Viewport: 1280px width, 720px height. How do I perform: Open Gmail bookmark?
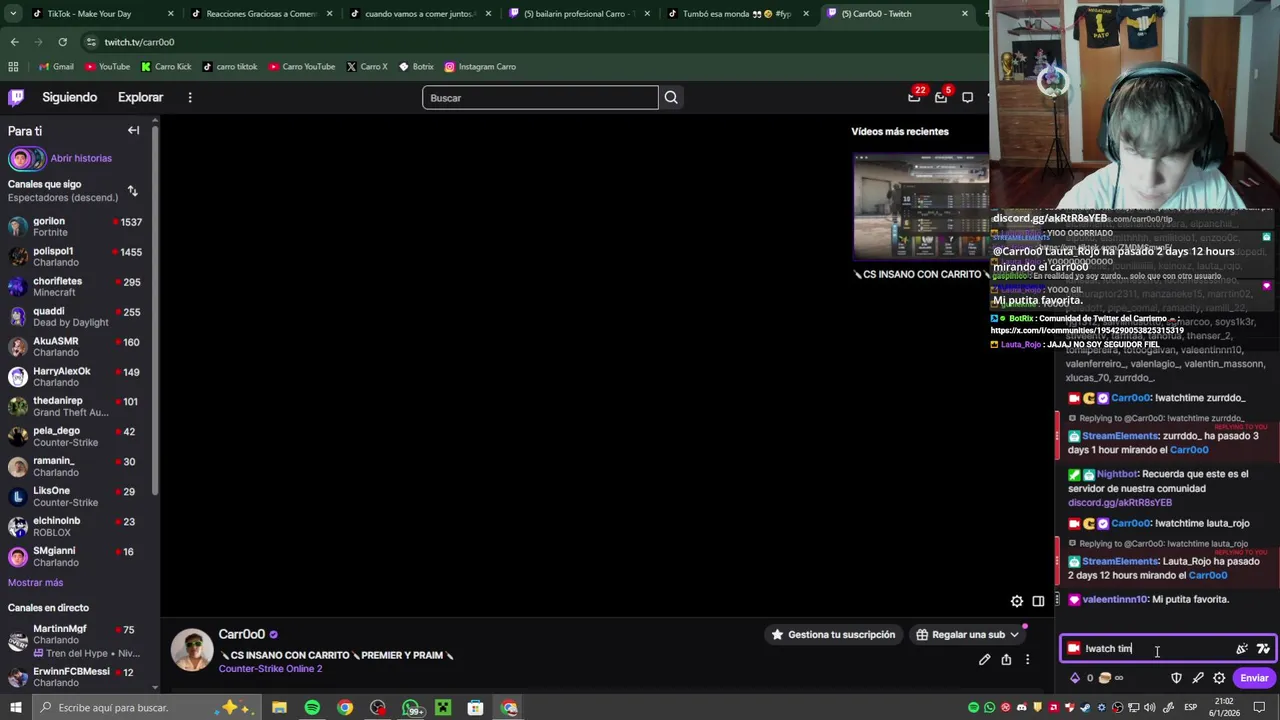coord(56,67)
